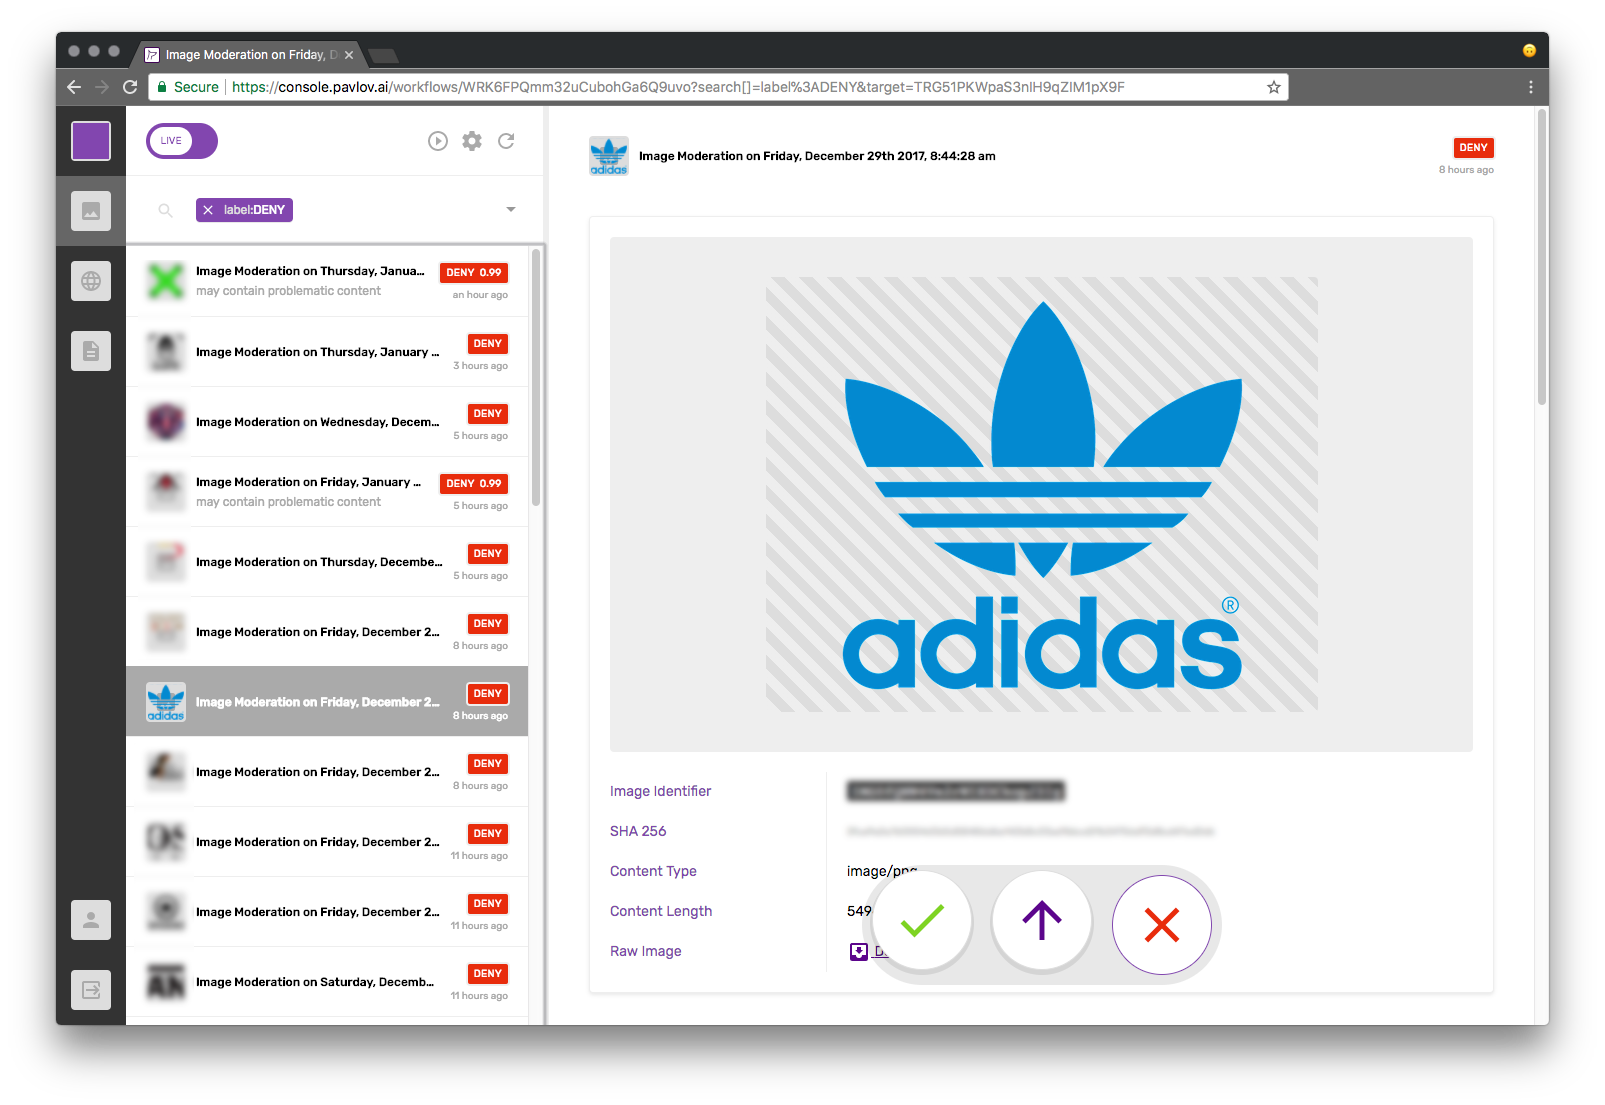Escalate the image with purple up arrow

tap(1042, 921)
